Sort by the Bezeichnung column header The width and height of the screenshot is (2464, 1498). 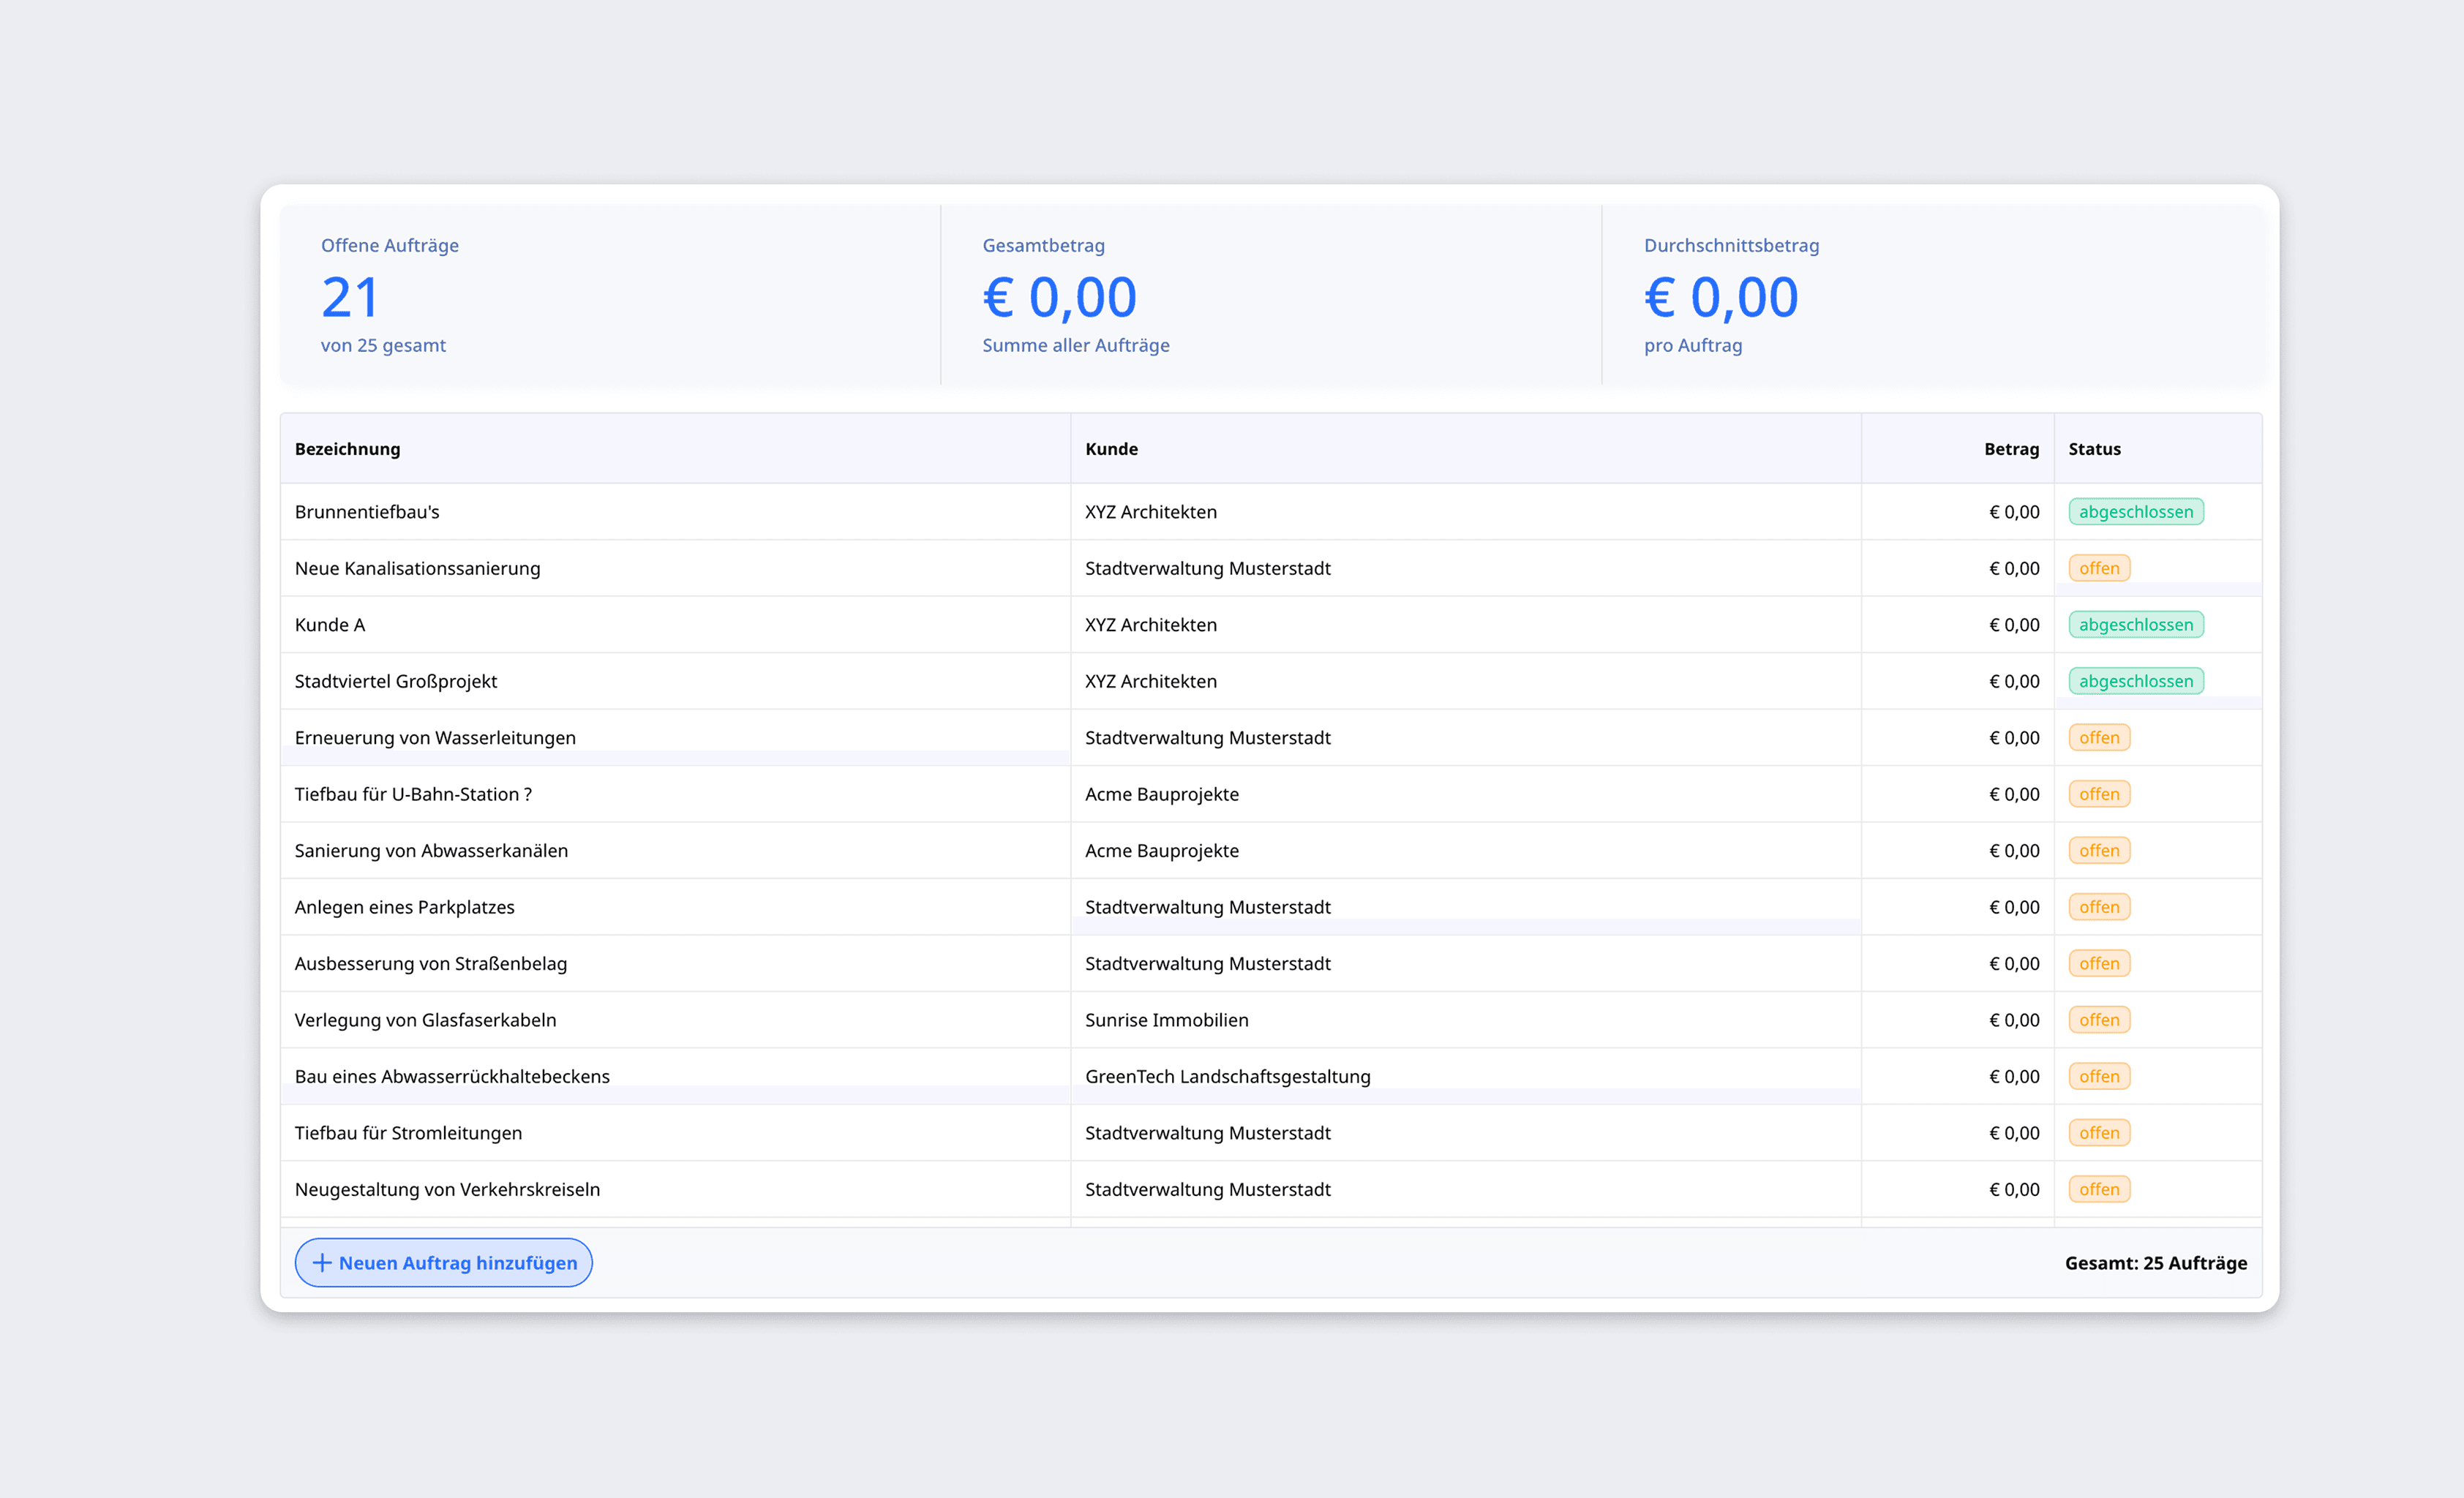pos(347,449)
